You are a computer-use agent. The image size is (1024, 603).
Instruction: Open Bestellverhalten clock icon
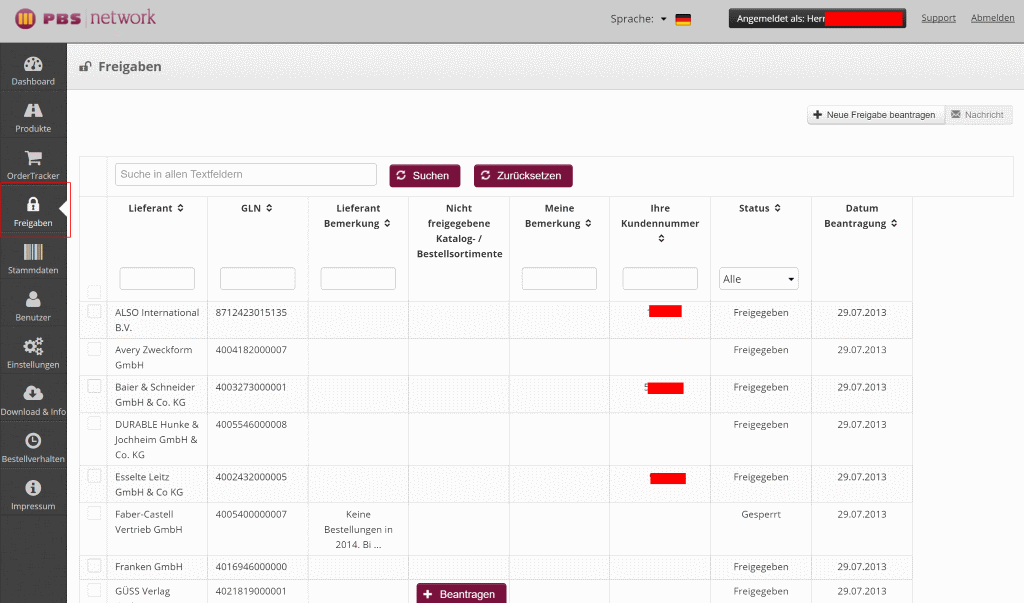33,441
